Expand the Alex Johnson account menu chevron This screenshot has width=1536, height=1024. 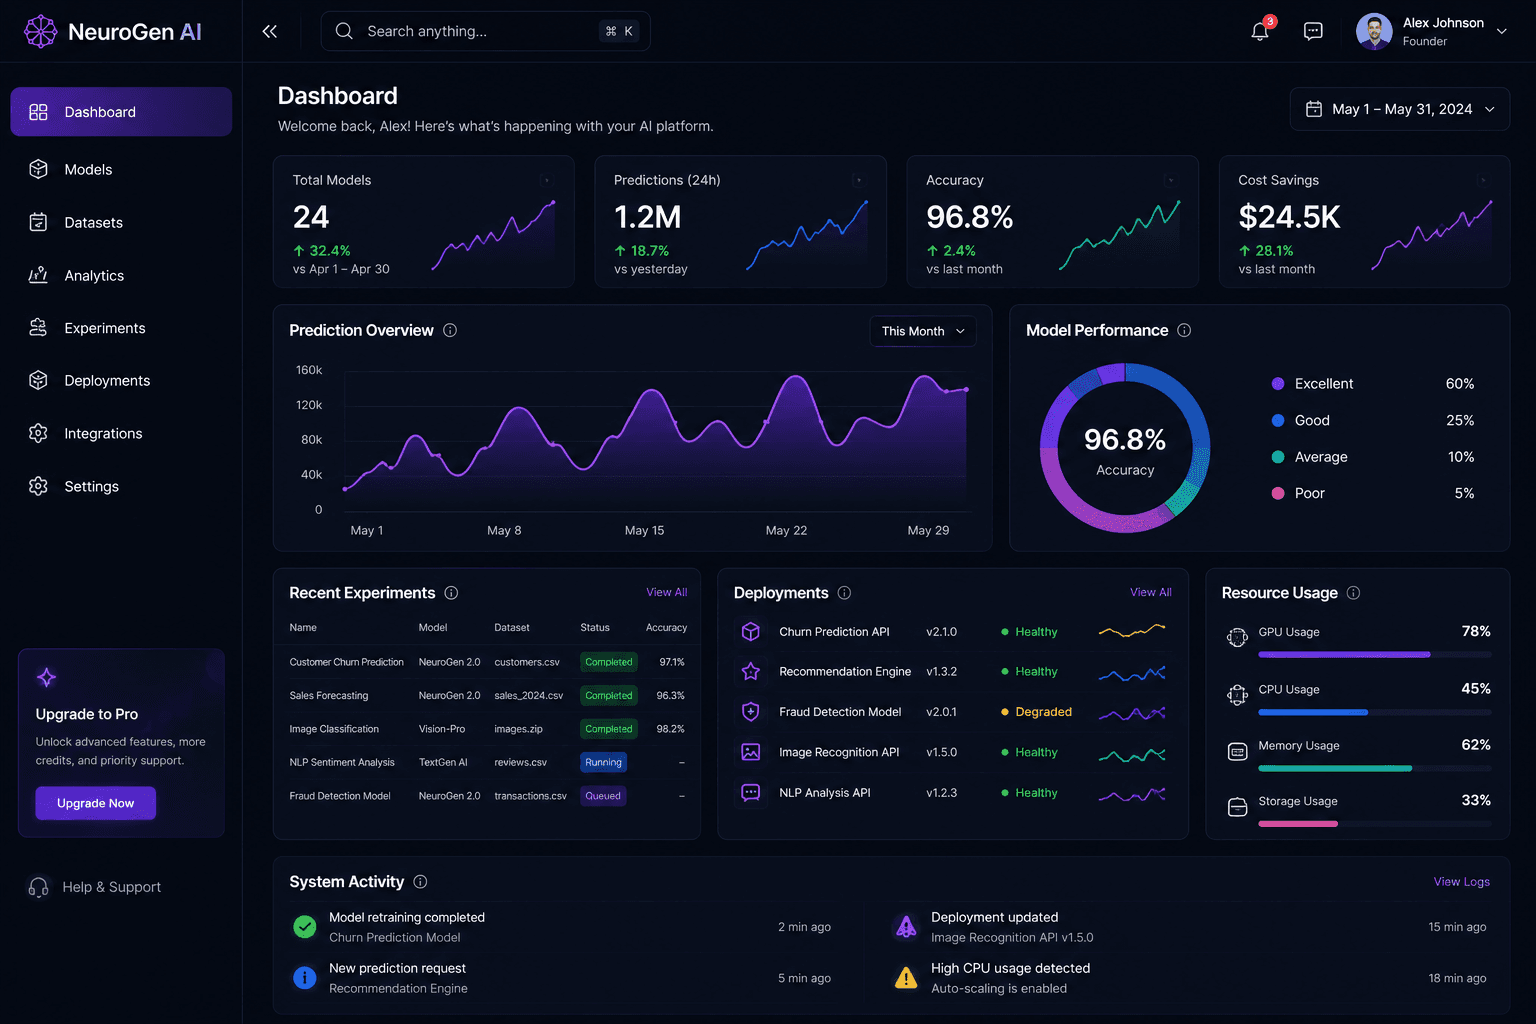tap(1501, 31)
